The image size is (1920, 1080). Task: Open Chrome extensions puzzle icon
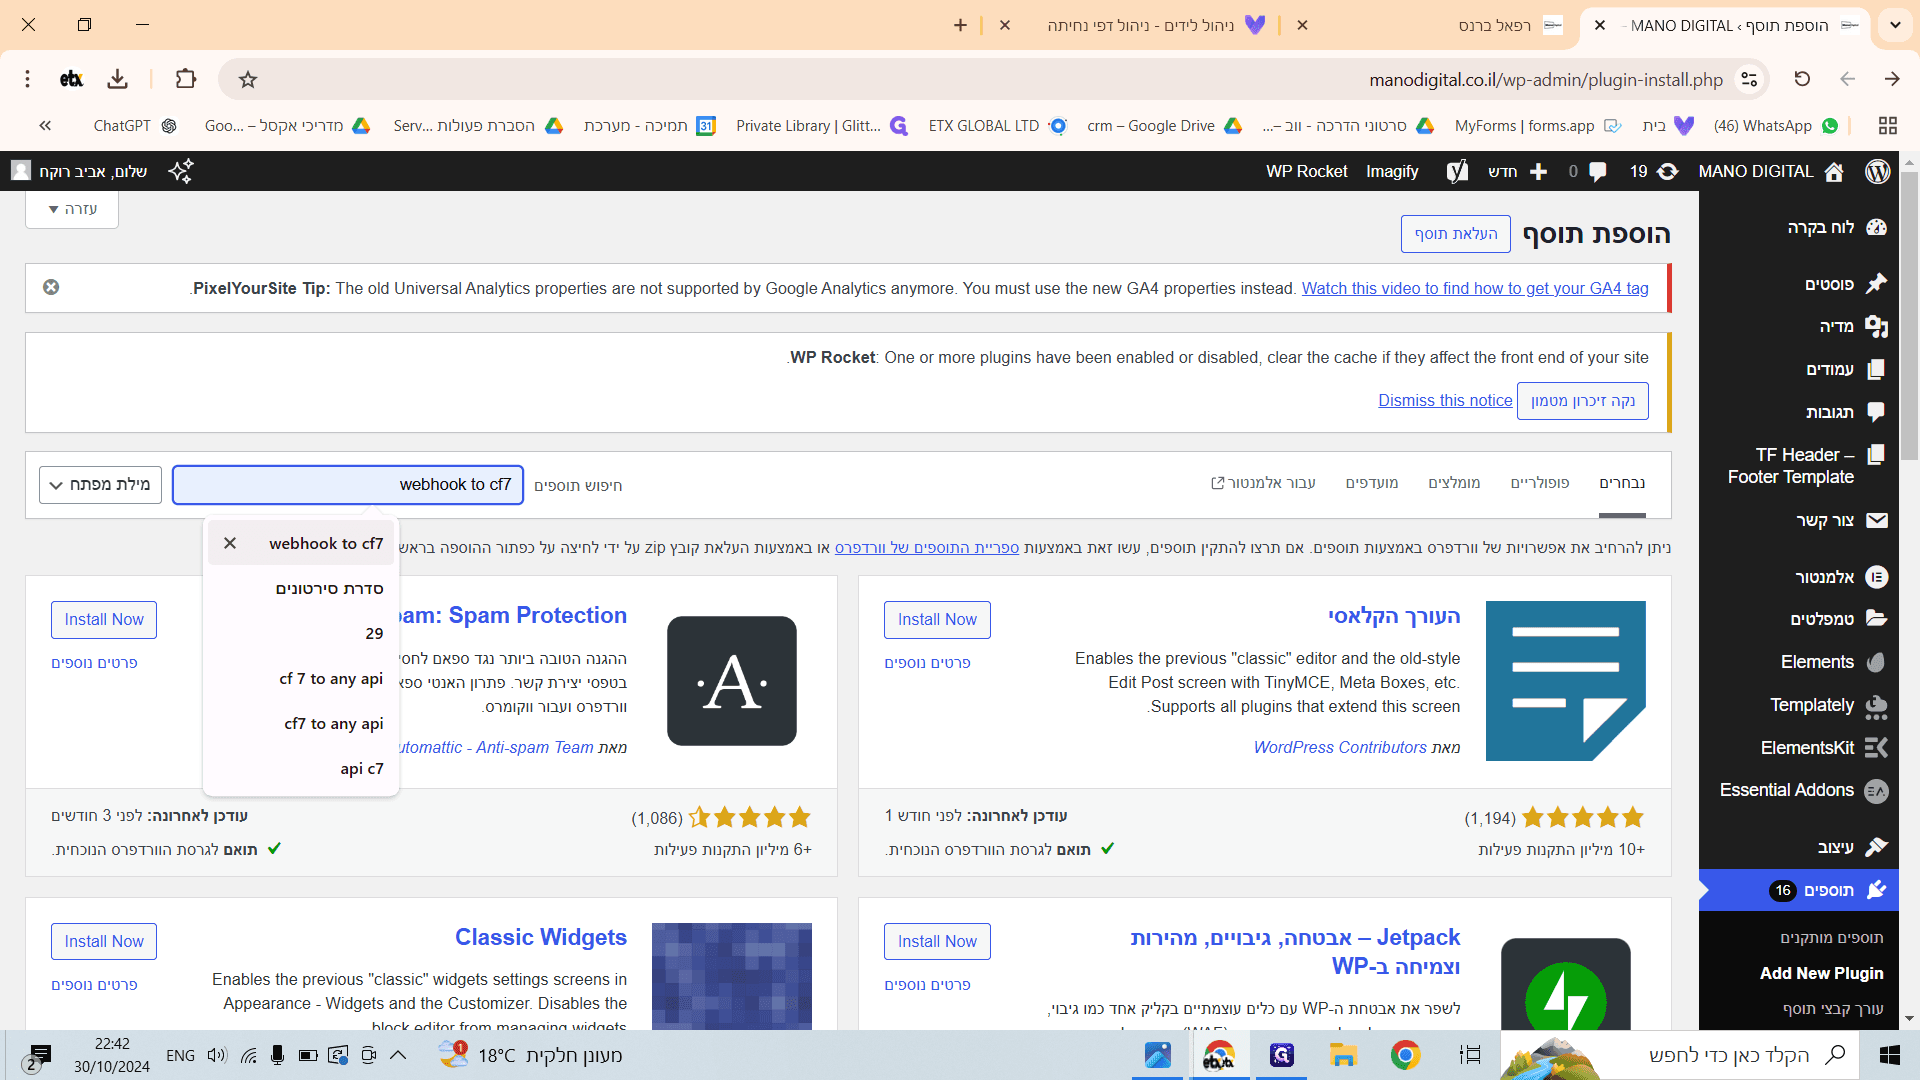[186, 79]
